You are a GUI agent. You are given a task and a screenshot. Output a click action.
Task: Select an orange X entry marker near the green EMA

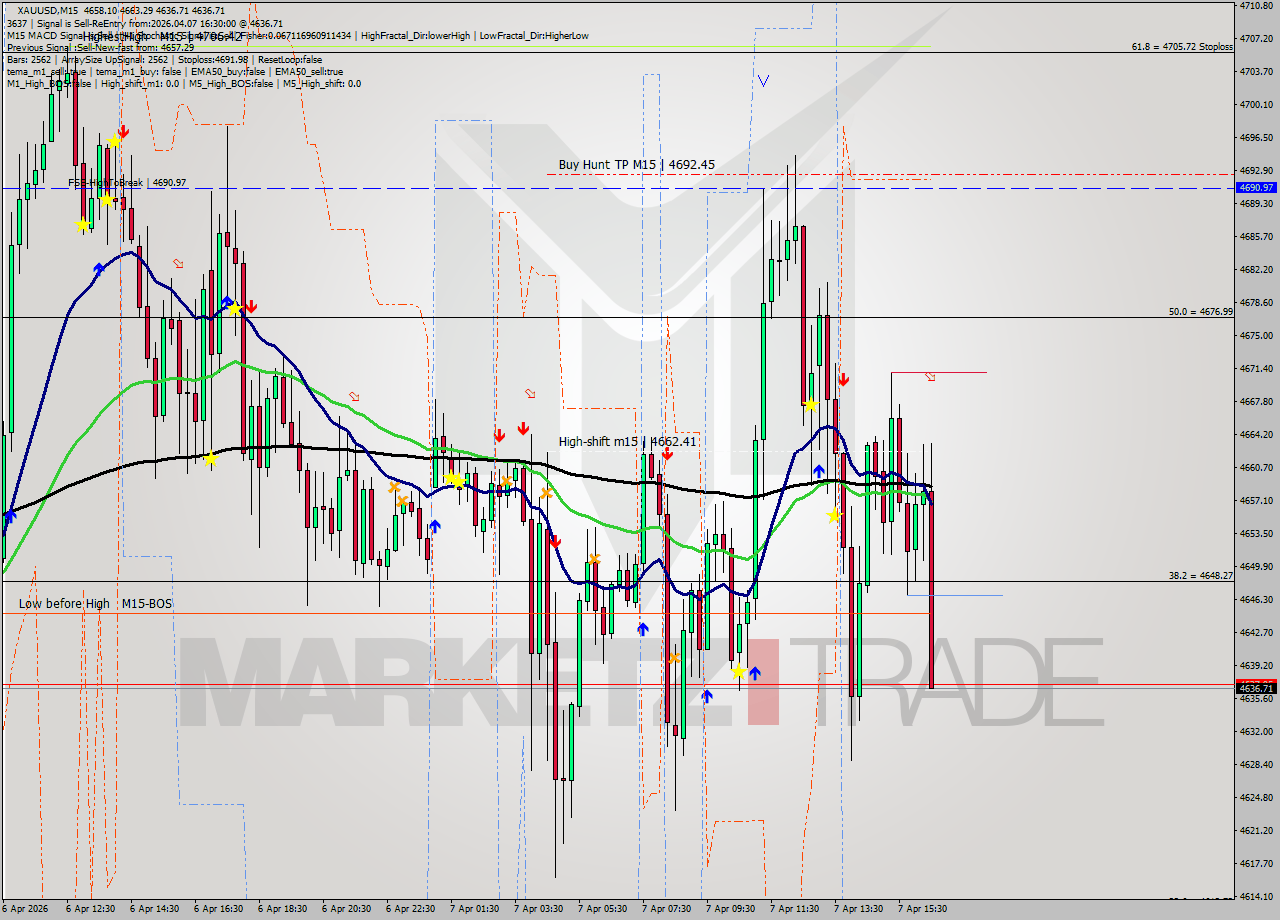click(x=393, y=490)
